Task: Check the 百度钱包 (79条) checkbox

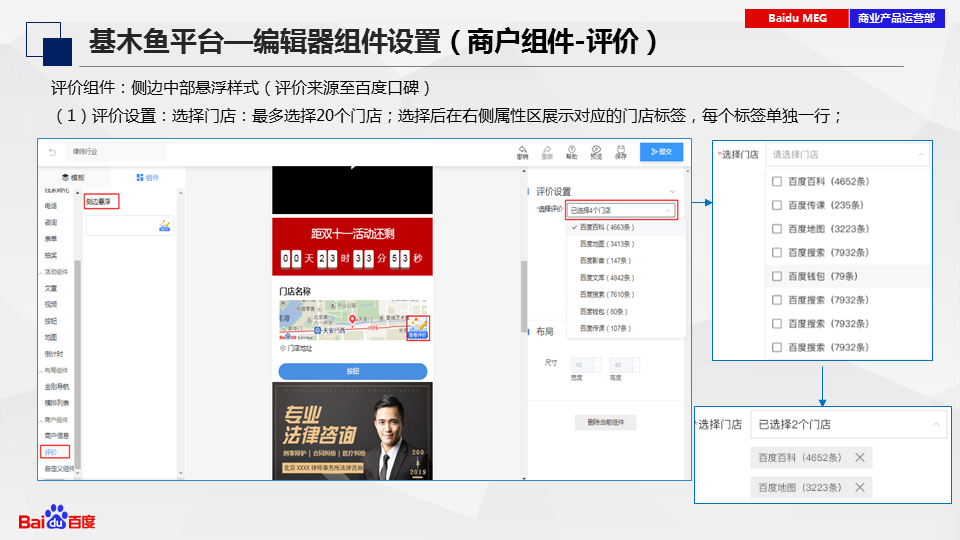Action: pos(777,276)
